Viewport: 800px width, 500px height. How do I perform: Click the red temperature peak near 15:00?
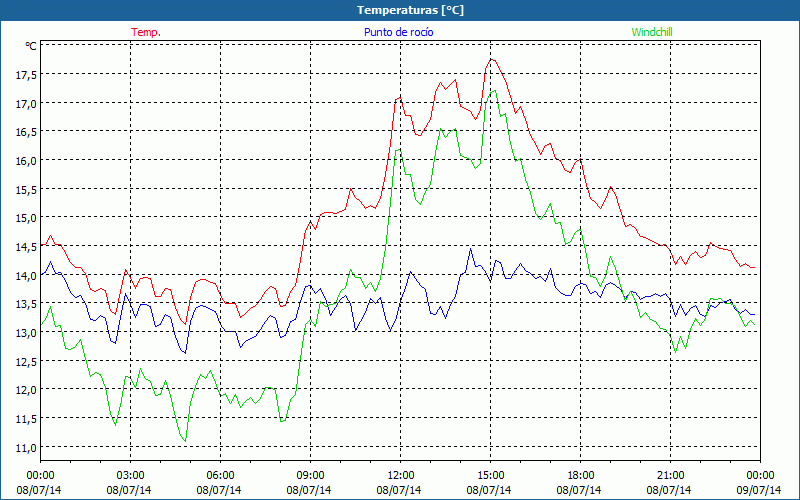pyautogui.click(x=491, y=59)
